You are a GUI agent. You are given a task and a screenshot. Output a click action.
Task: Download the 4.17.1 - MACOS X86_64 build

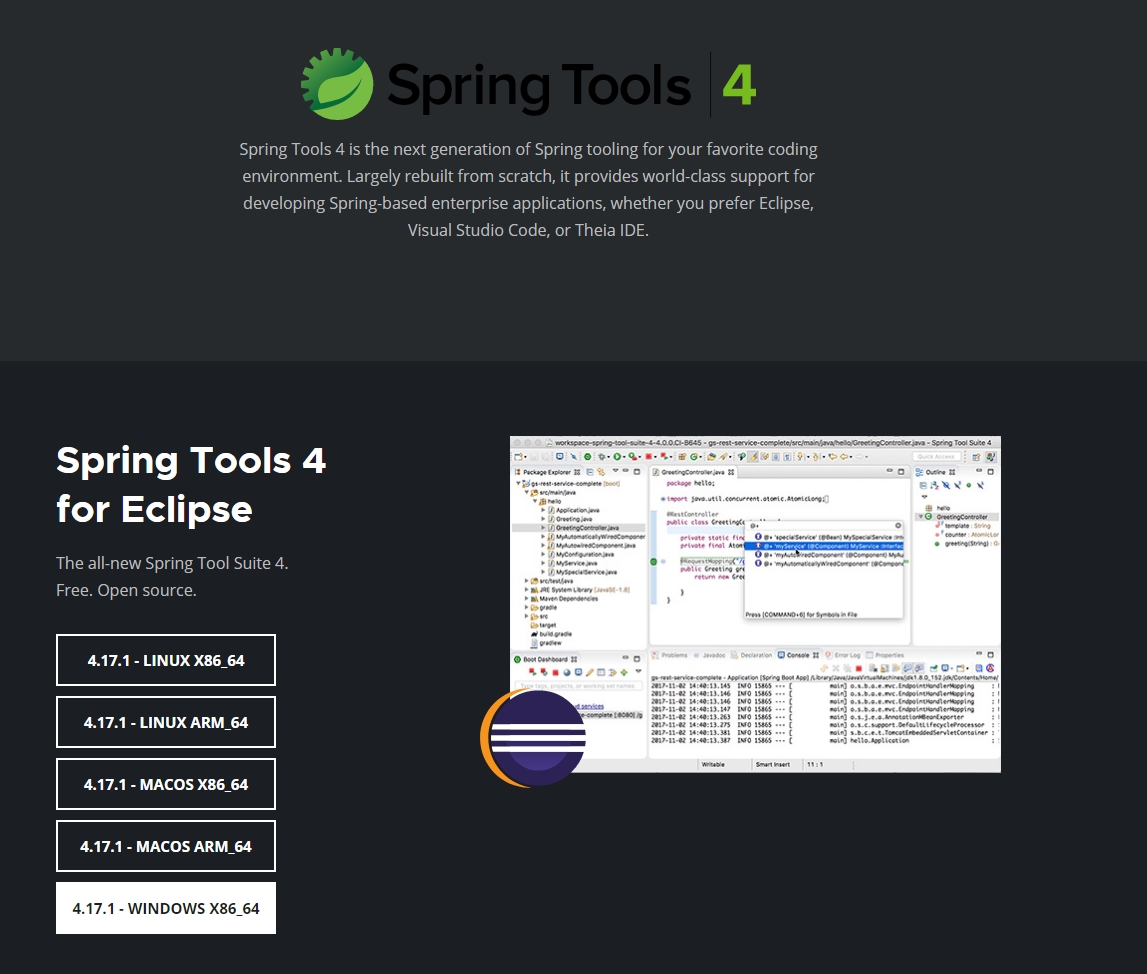coord(166,785)
